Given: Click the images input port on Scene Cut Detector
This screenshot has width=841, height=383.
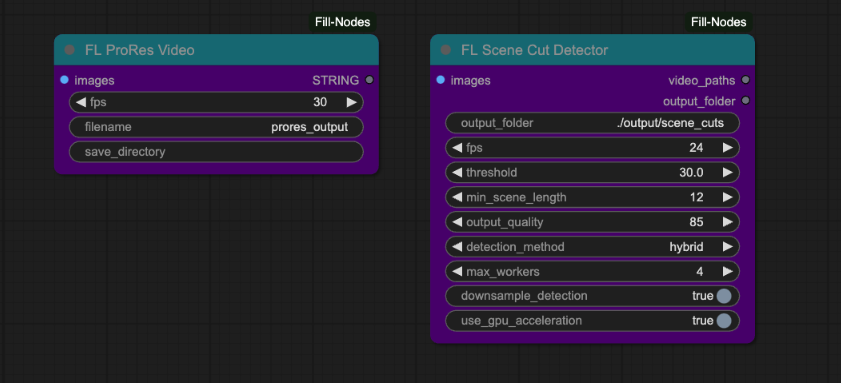Looking at the screenshot, I should 441,80.
